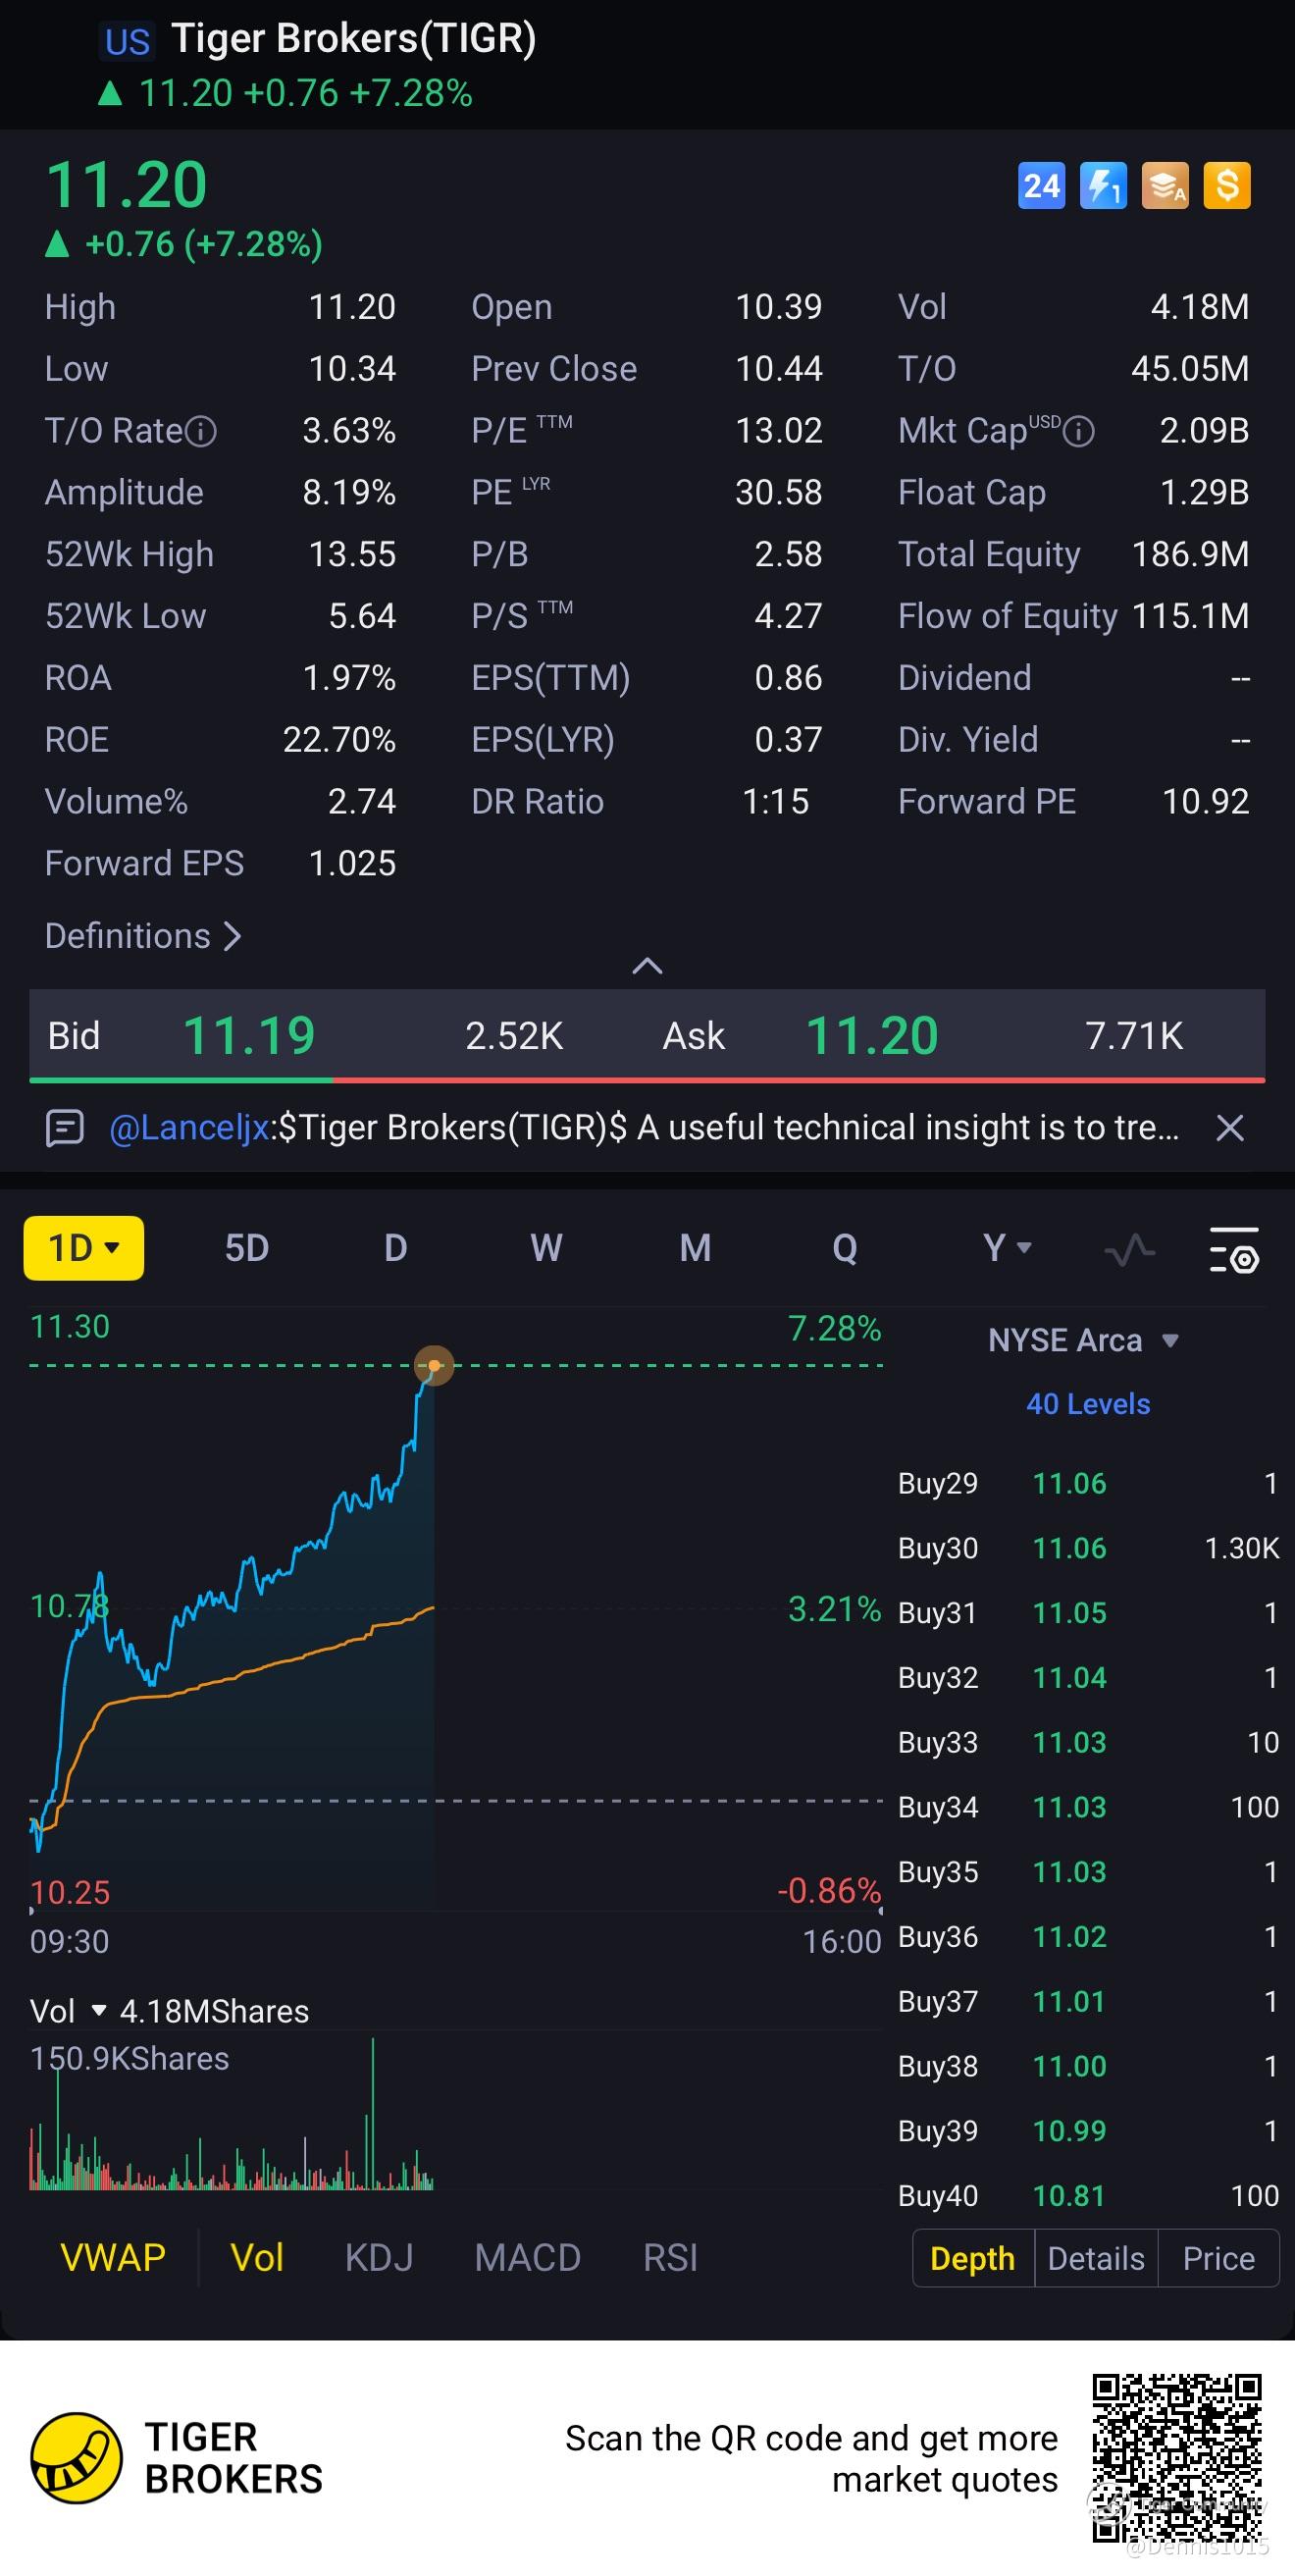Switch to the Details tab
1295x2576 pixels.
(1096, 2258)
